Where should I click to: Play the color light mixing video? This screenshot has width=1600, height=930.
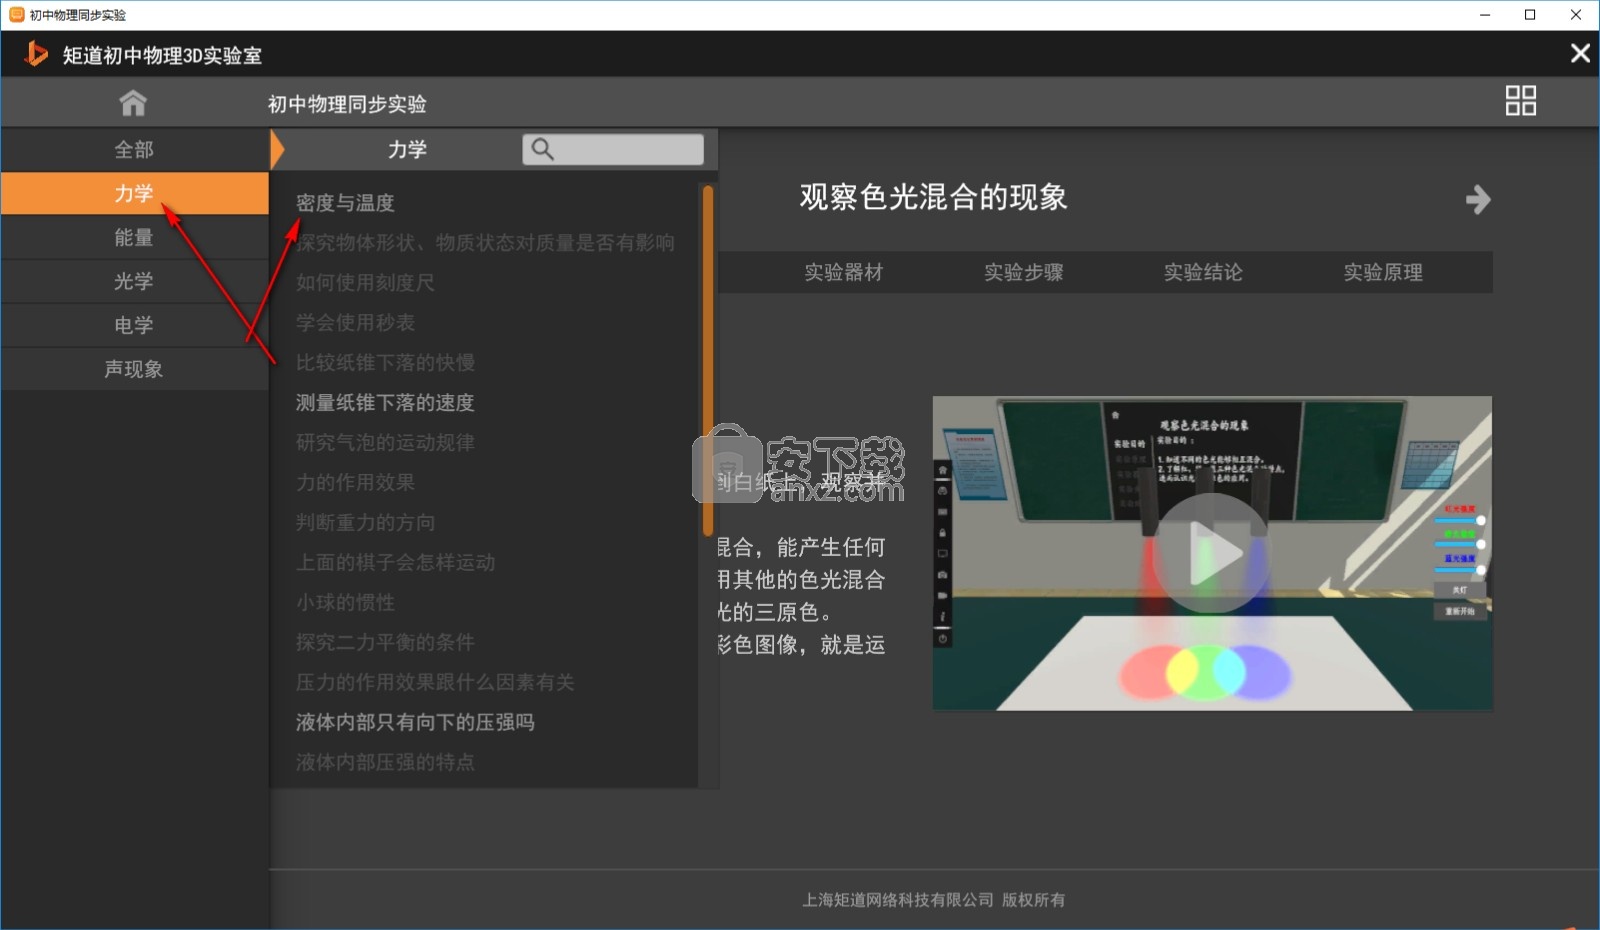click(x=1211, y=553)
